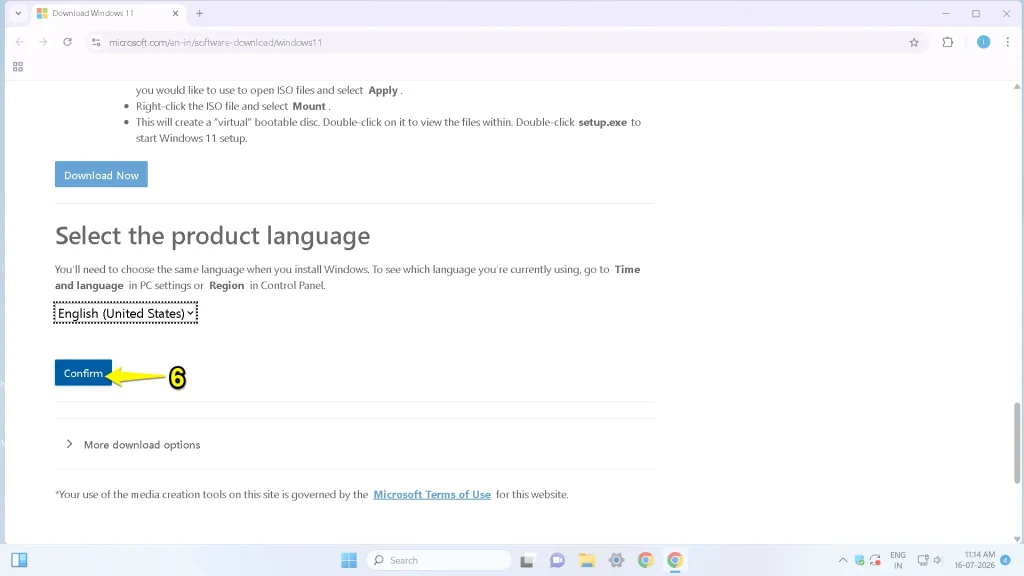Screen dimensions: 1024x576
Task: Bookmark this page with the star icon
Action: coord(914,42)
